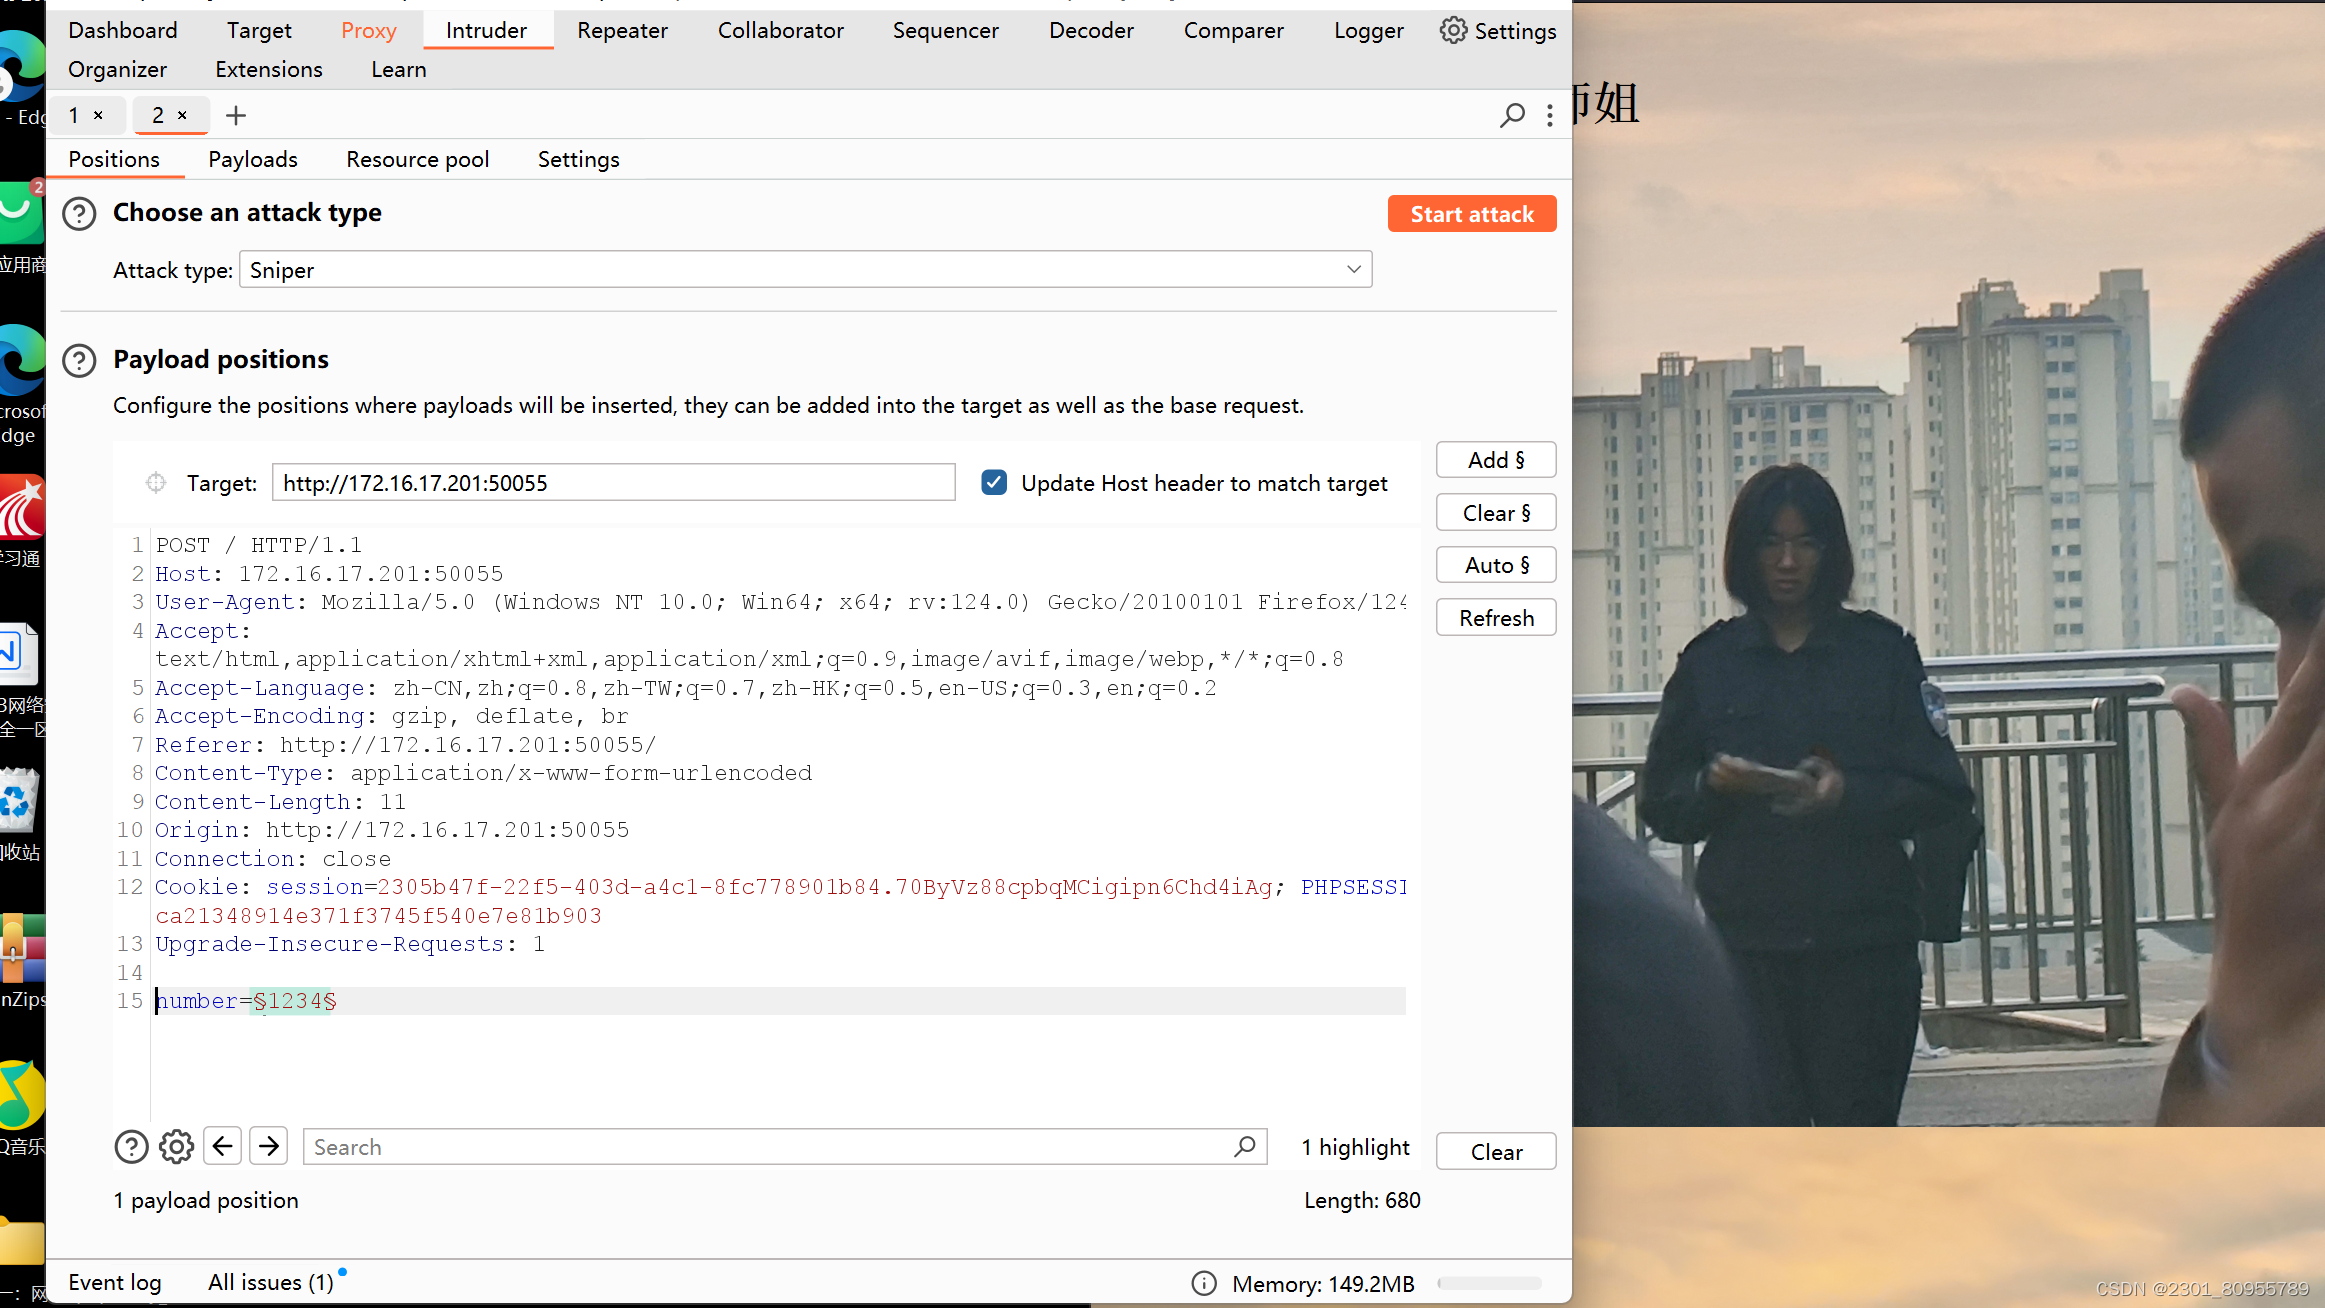Open request editor settings gear icon

[176, 1147]
